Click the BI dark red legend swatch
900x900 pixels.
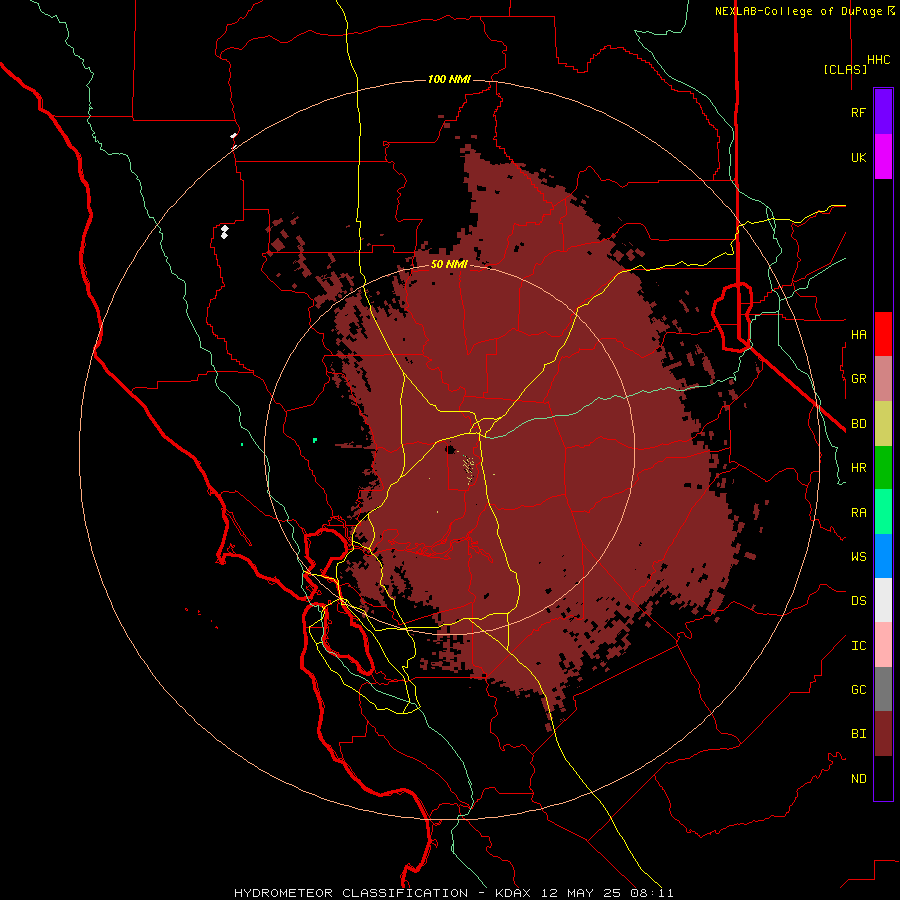(x=883, y=734)
